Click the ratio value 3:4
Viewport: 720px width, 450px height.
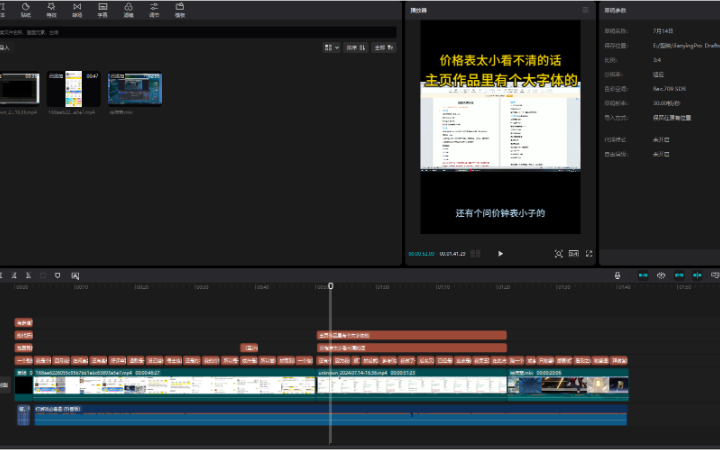click(x=657, y=60)
